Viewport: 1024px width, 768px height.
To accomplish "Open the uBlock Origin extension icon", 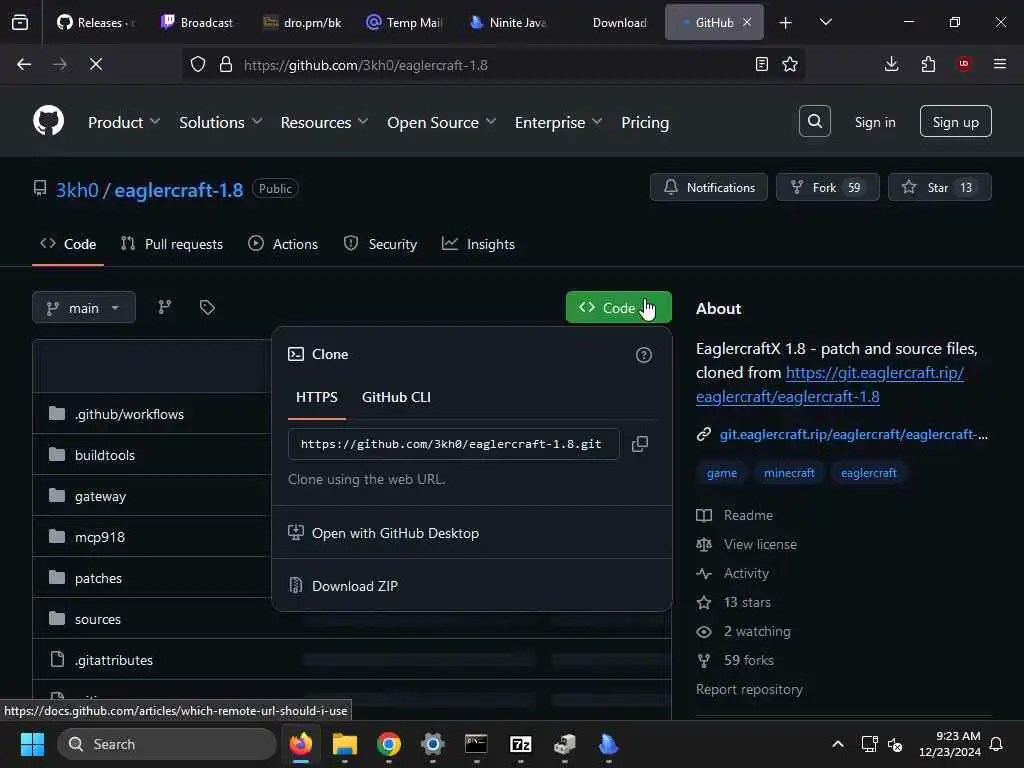I will click(963, 64).
